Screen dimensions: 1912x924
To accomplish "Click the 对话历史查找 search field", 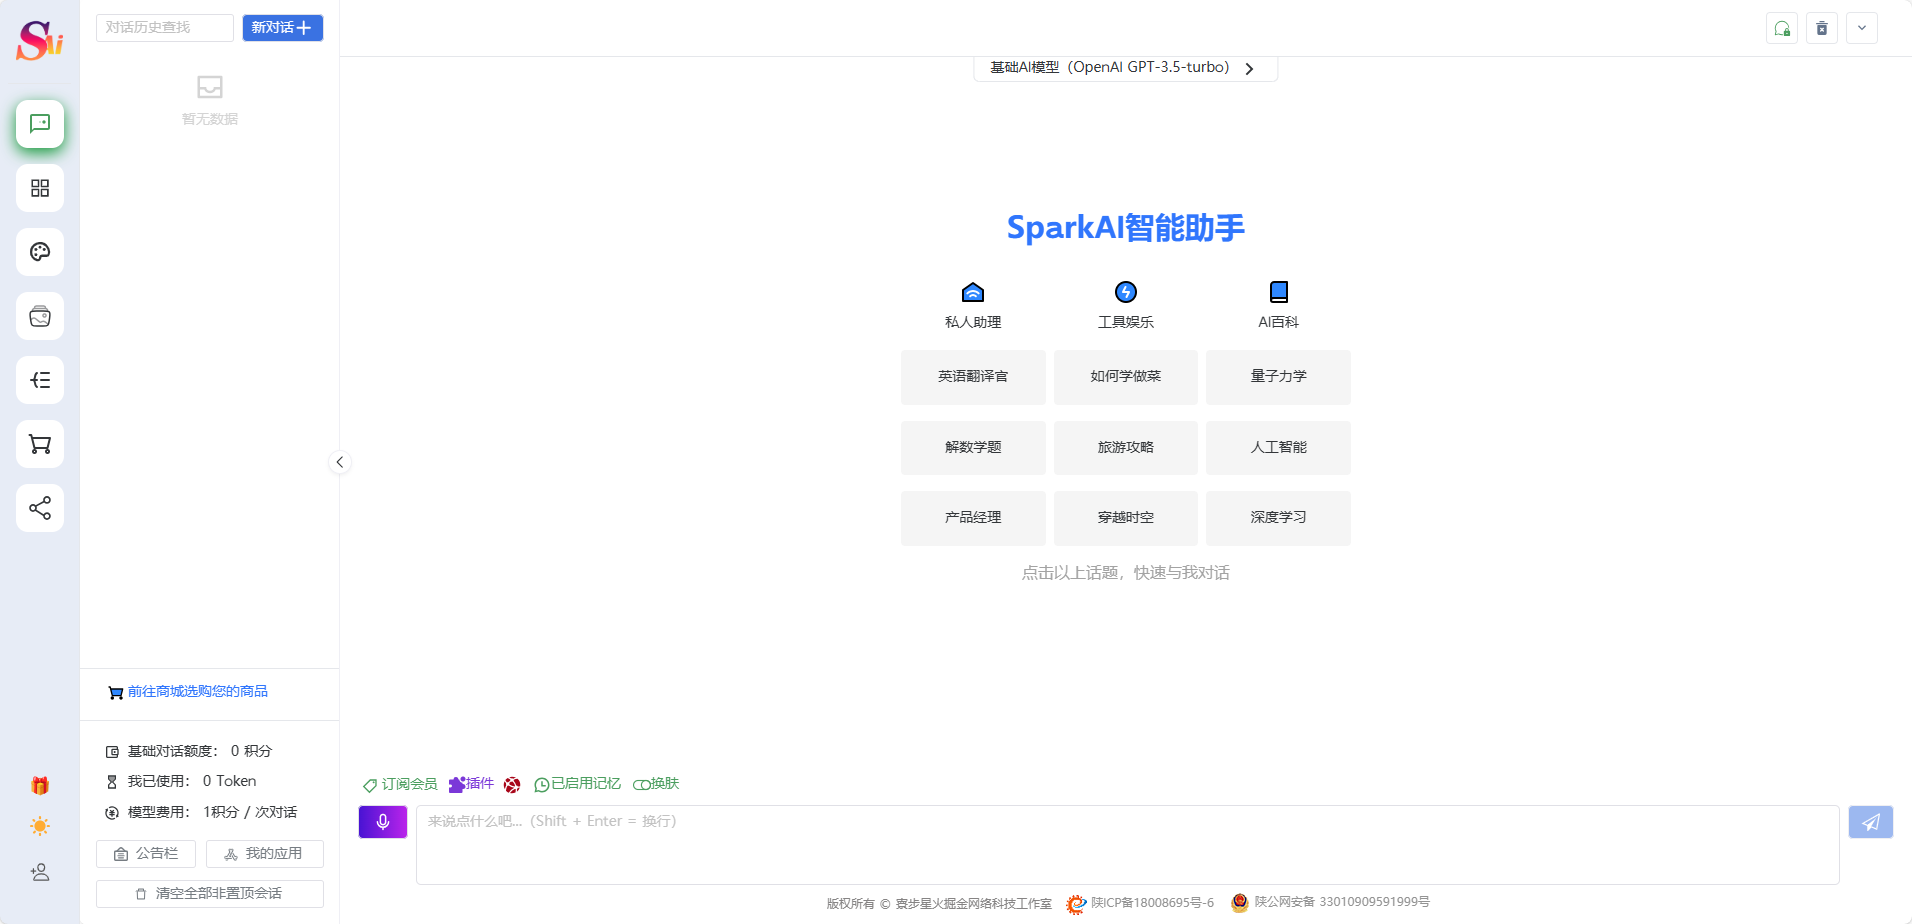I will click(165, 28).
